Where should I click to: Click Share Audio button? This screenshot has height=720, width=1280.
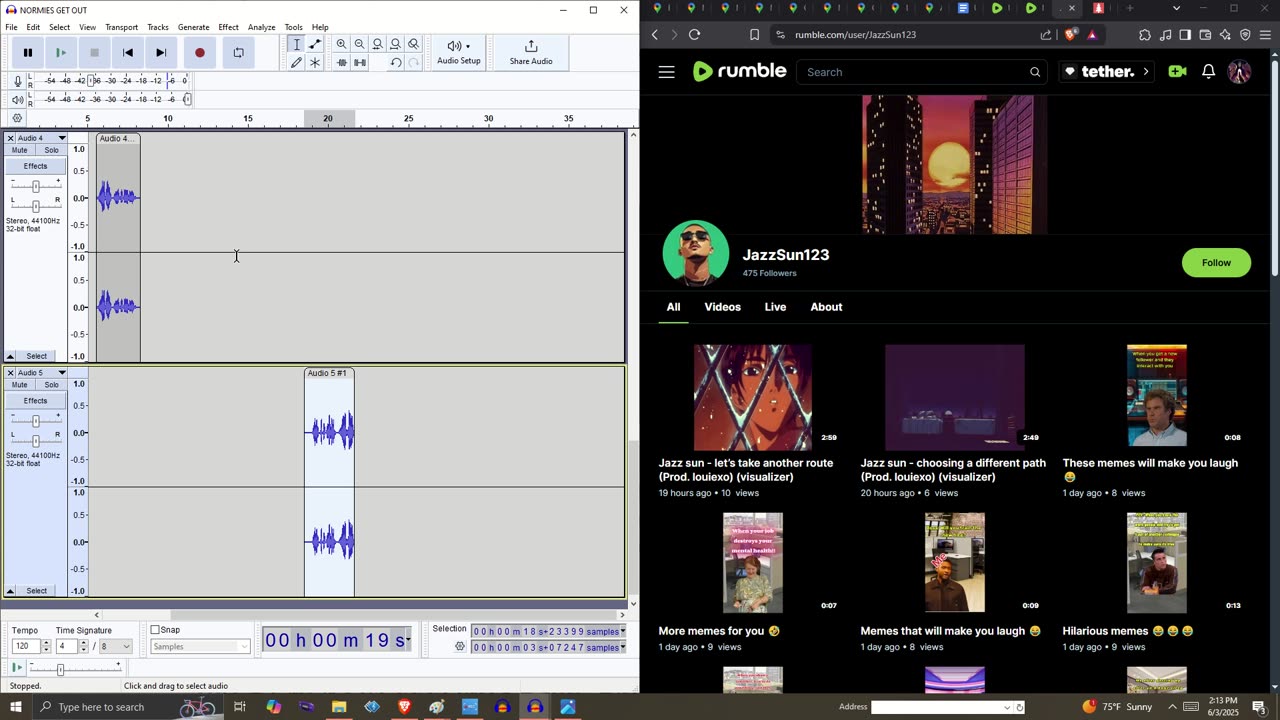coord(531,52)
